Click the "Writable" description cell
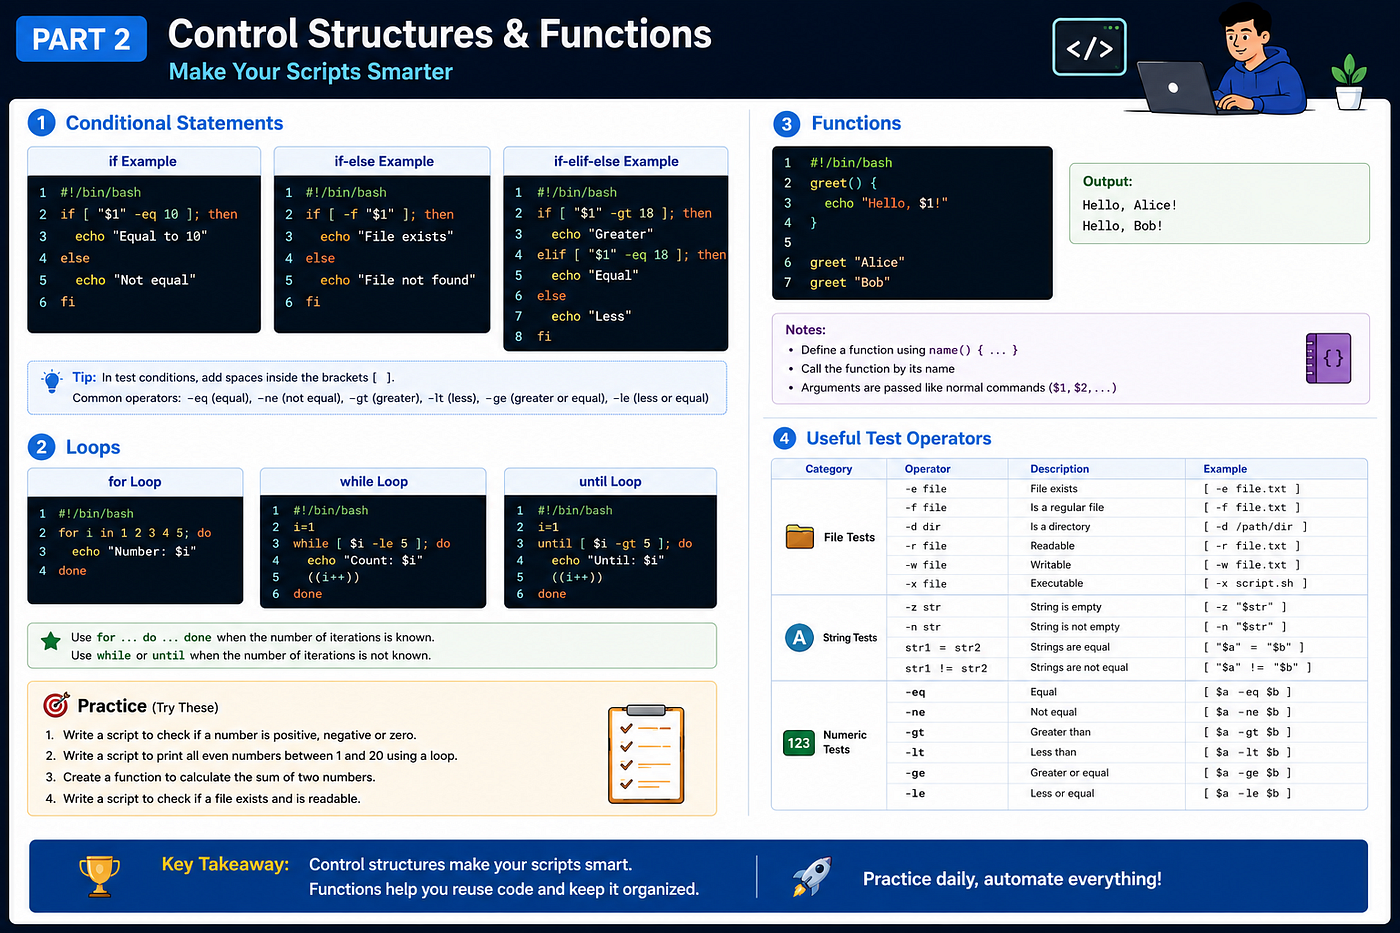Screen dimensions: 1400x933 1051,565
